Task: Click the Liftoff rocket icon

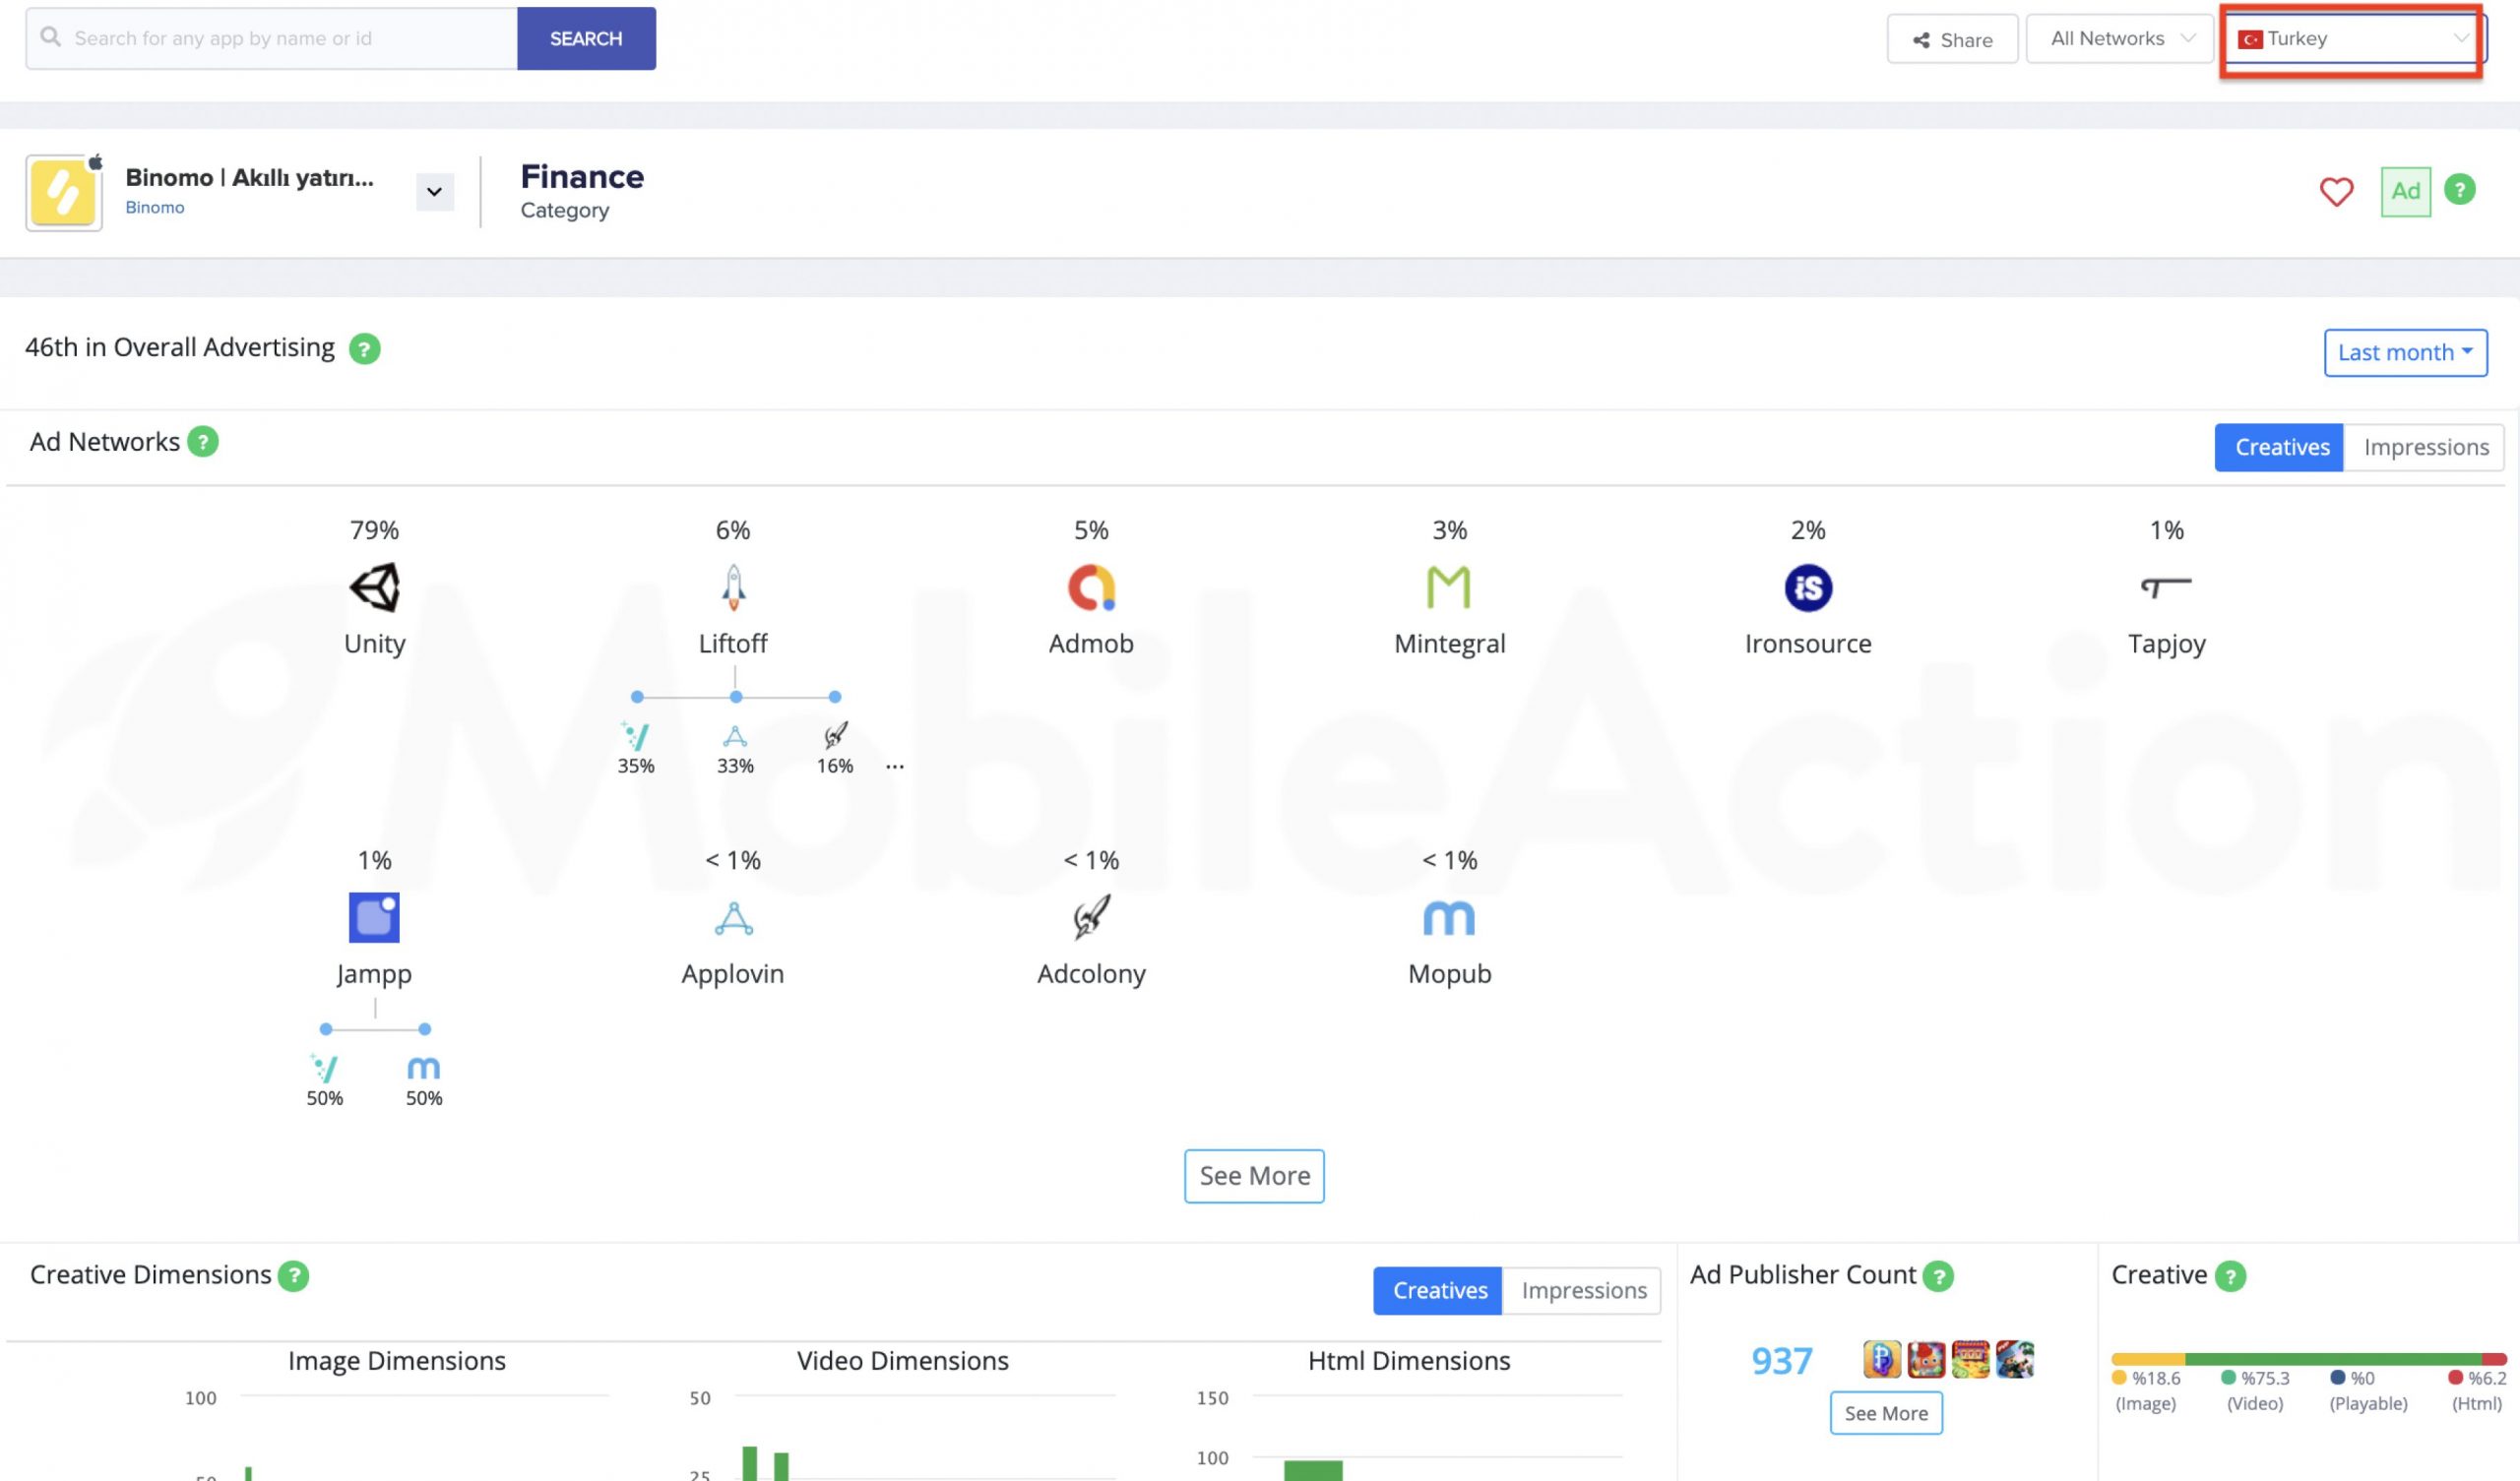Action: pyautogui.click(x=733, y=587)
